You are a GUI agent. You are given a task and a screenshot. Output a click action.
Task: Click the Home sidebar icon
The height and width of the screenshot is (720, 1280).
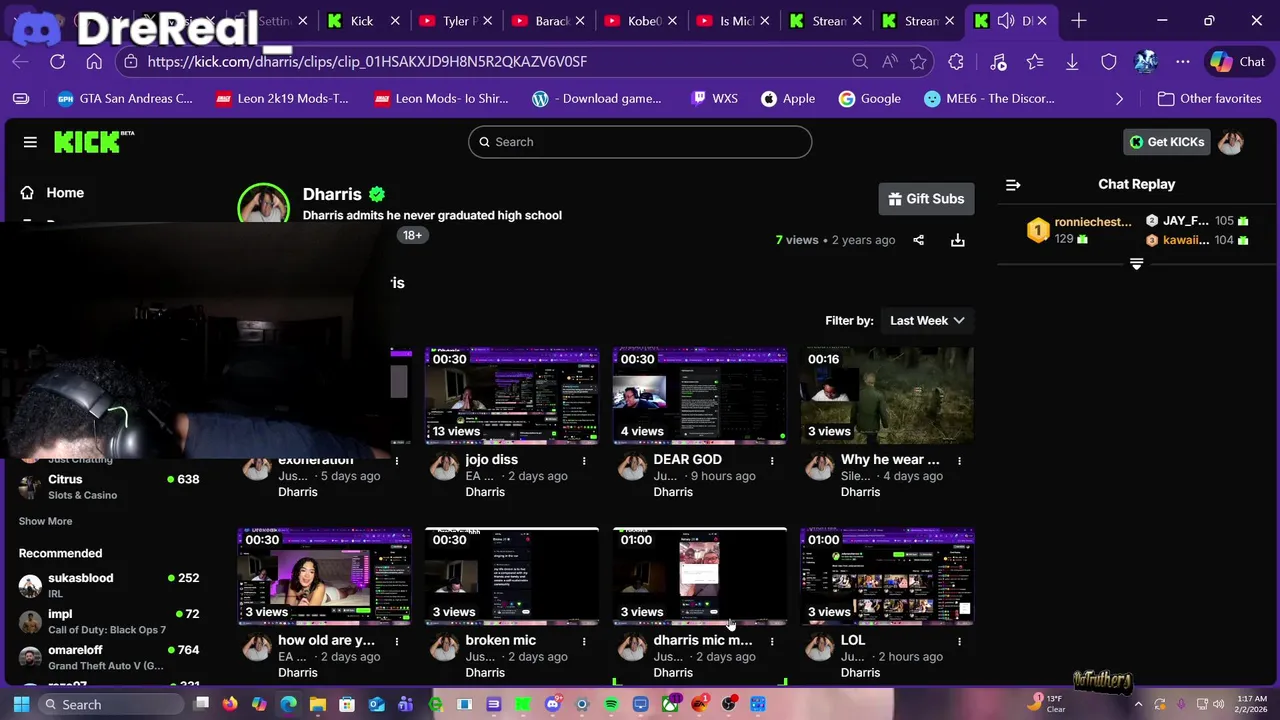point(27,193)
